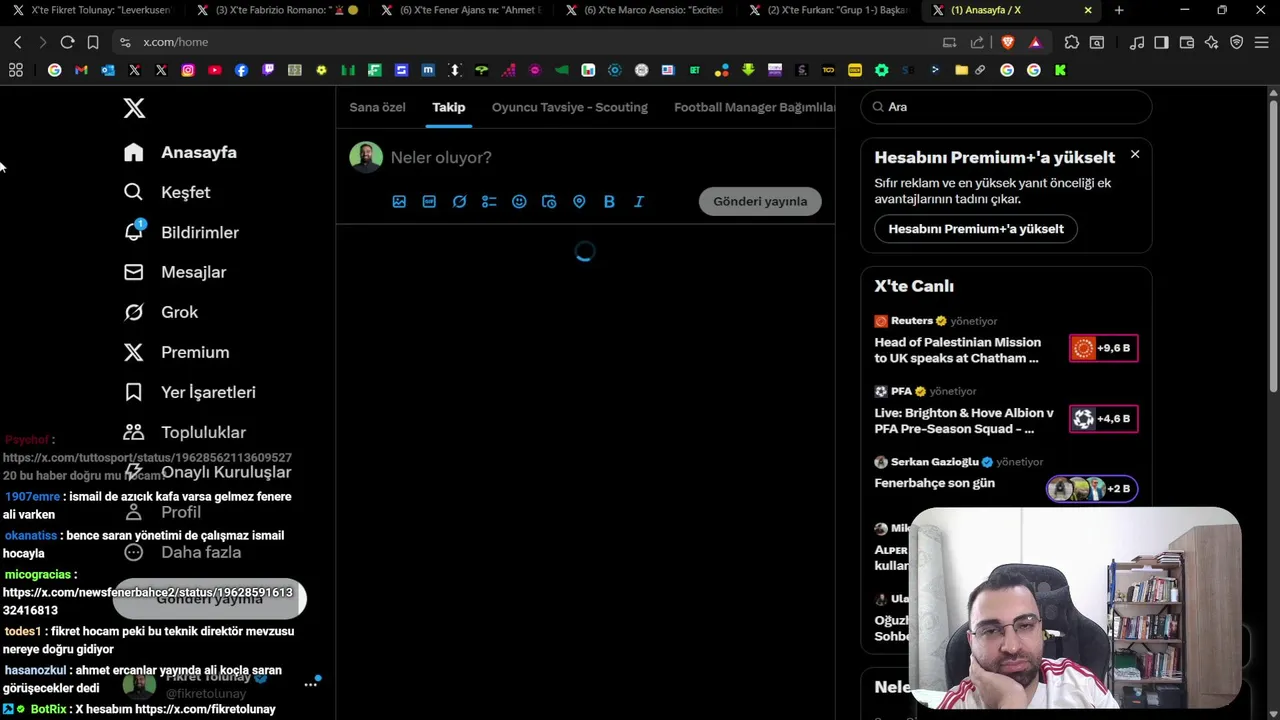Select the Takip tab
This screenshot has width=1280, height=720.
[449, 107]
